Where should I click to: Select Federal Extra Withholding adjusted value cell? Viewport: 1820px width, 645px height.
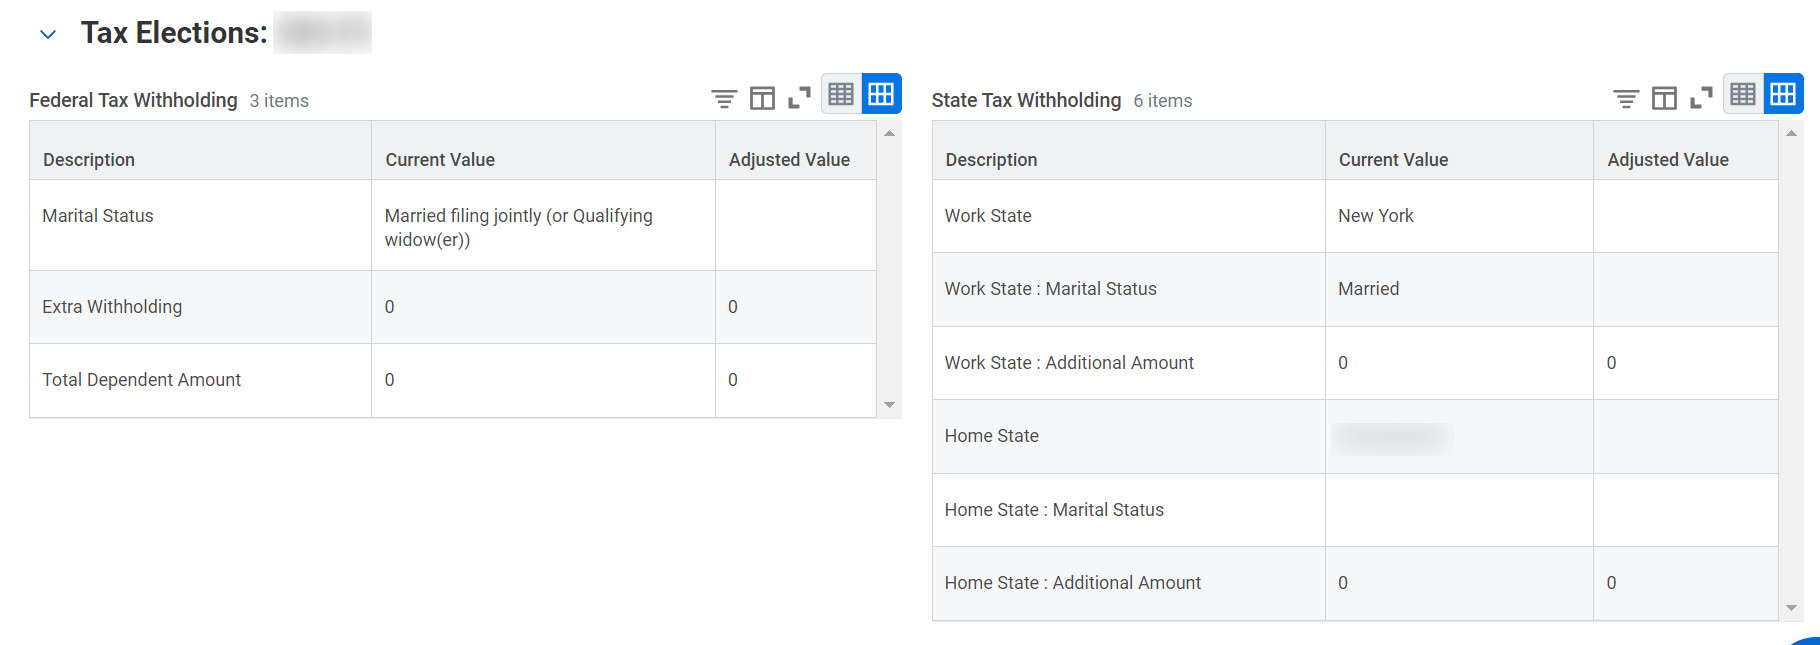796,307
